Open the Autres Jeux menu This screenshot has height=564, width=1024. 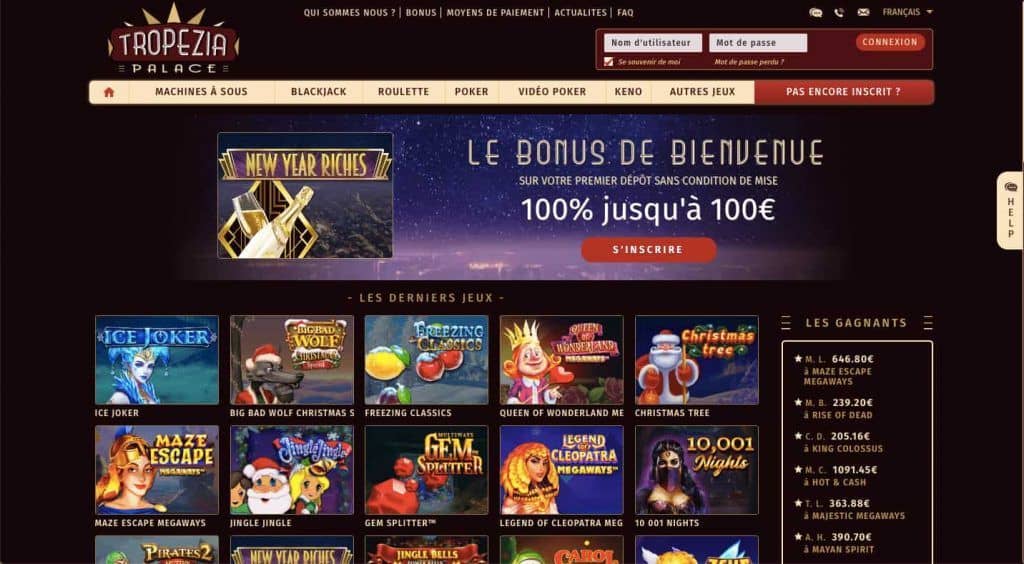(702, 92)
